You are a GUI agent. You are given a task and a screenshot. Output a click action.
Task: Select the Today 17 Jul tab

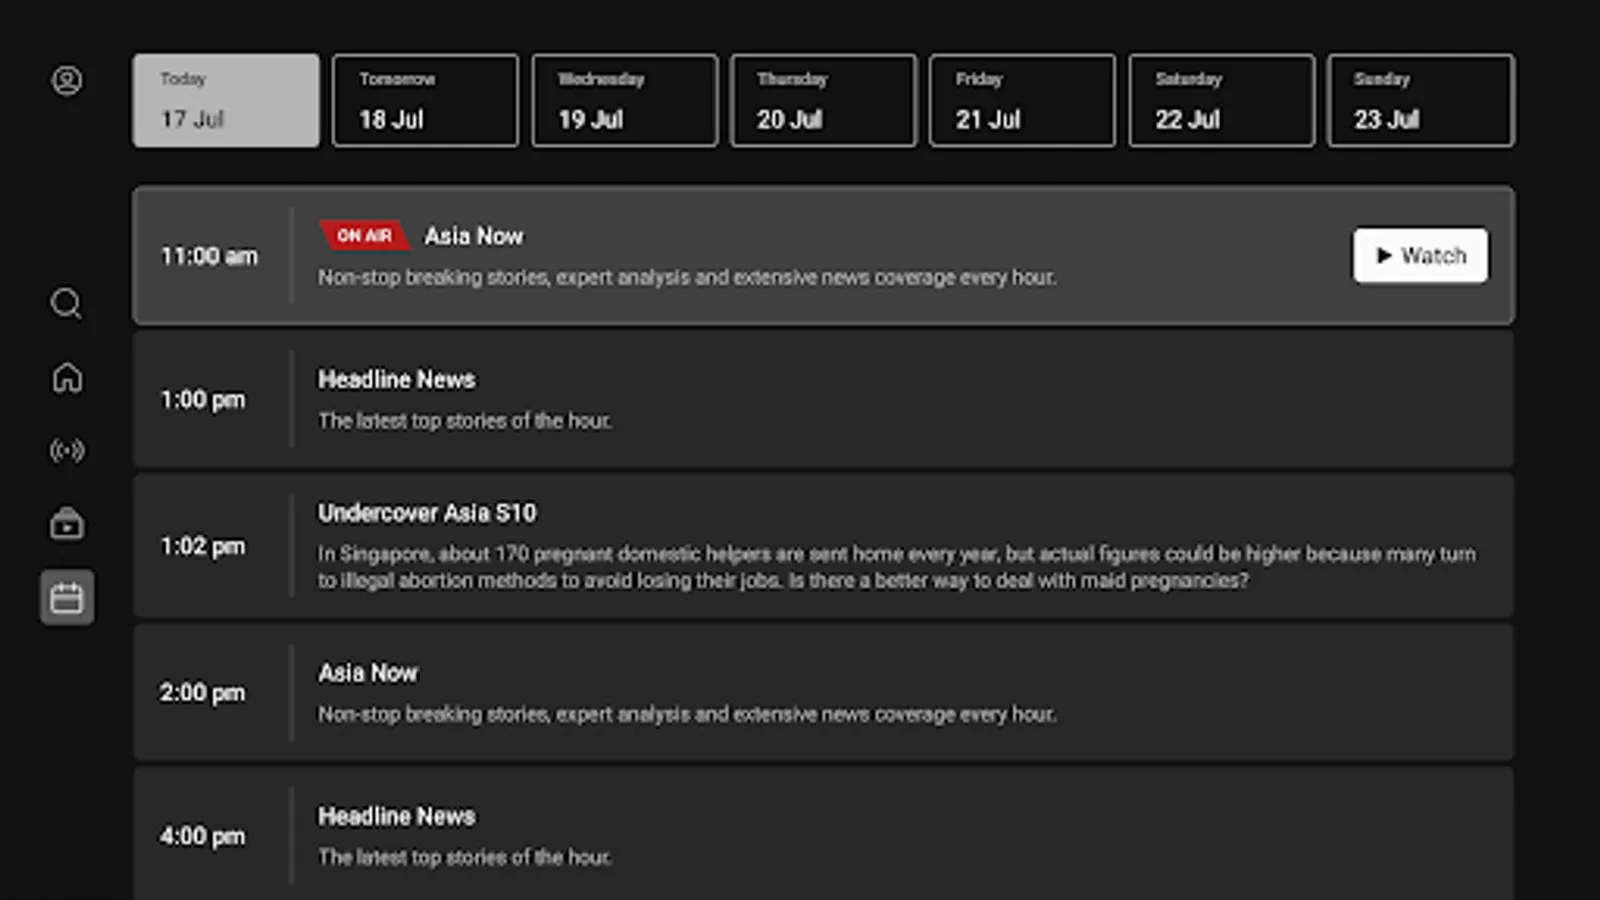click(225, 100)
